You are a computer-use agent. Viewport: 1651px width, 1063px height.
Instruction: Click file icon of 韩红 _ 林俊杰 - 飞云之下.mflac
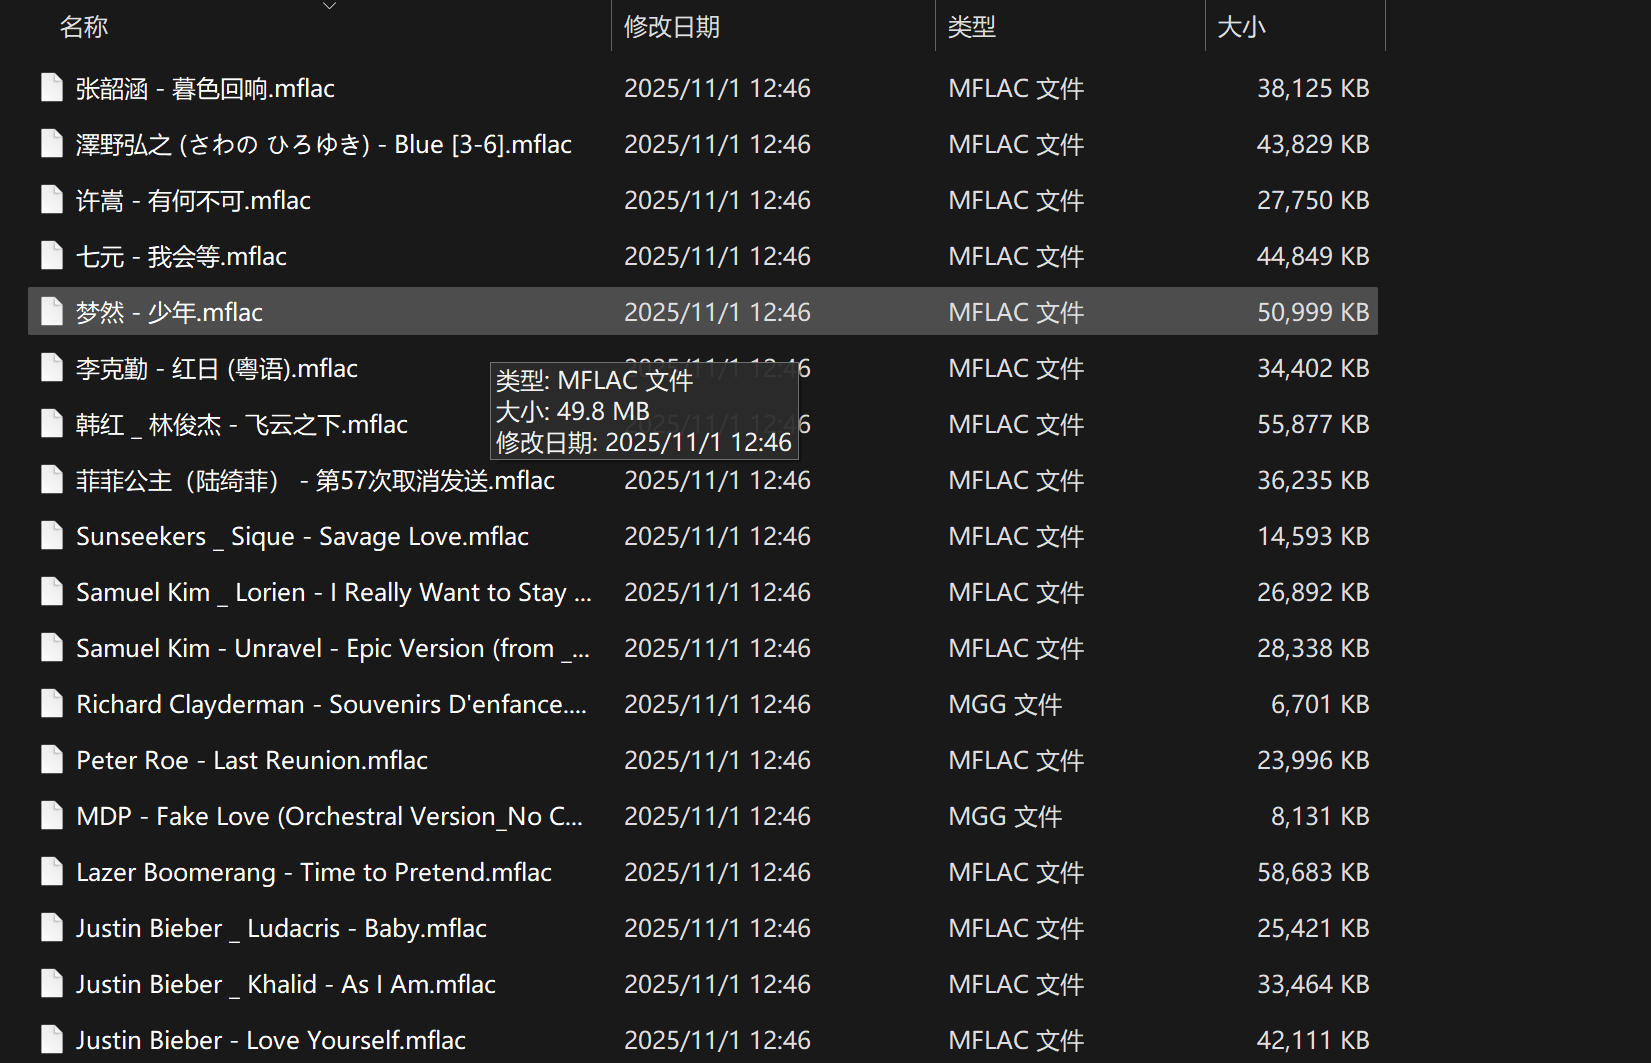(52, 424)
